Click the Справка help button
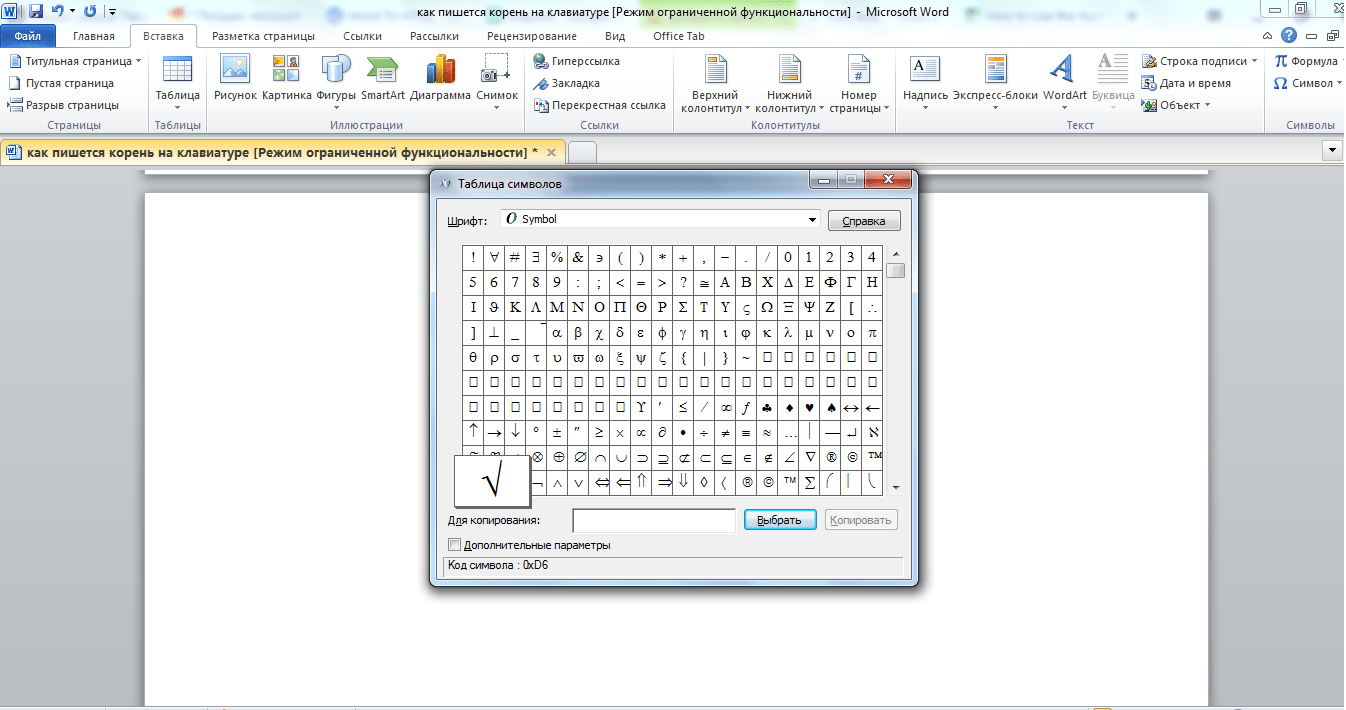This screenshot has width=1346, height=710. (x=864, y=220)
